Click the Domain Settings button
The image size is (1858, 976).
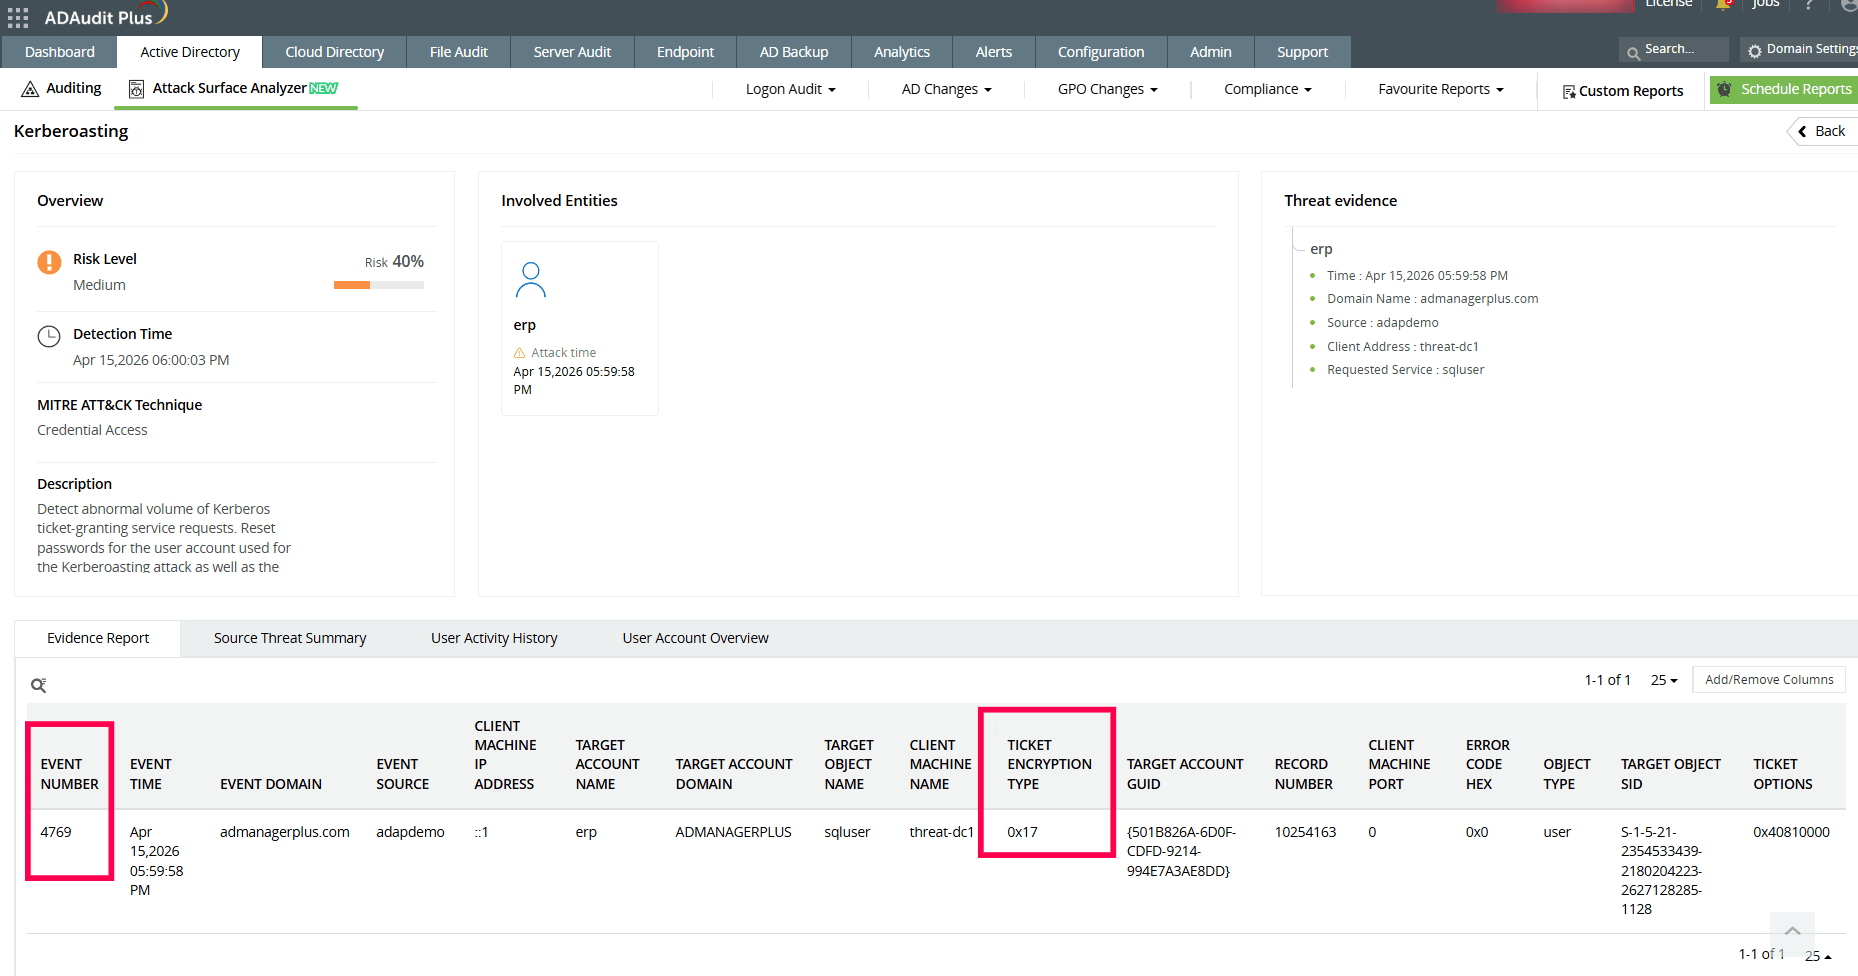1800,49
